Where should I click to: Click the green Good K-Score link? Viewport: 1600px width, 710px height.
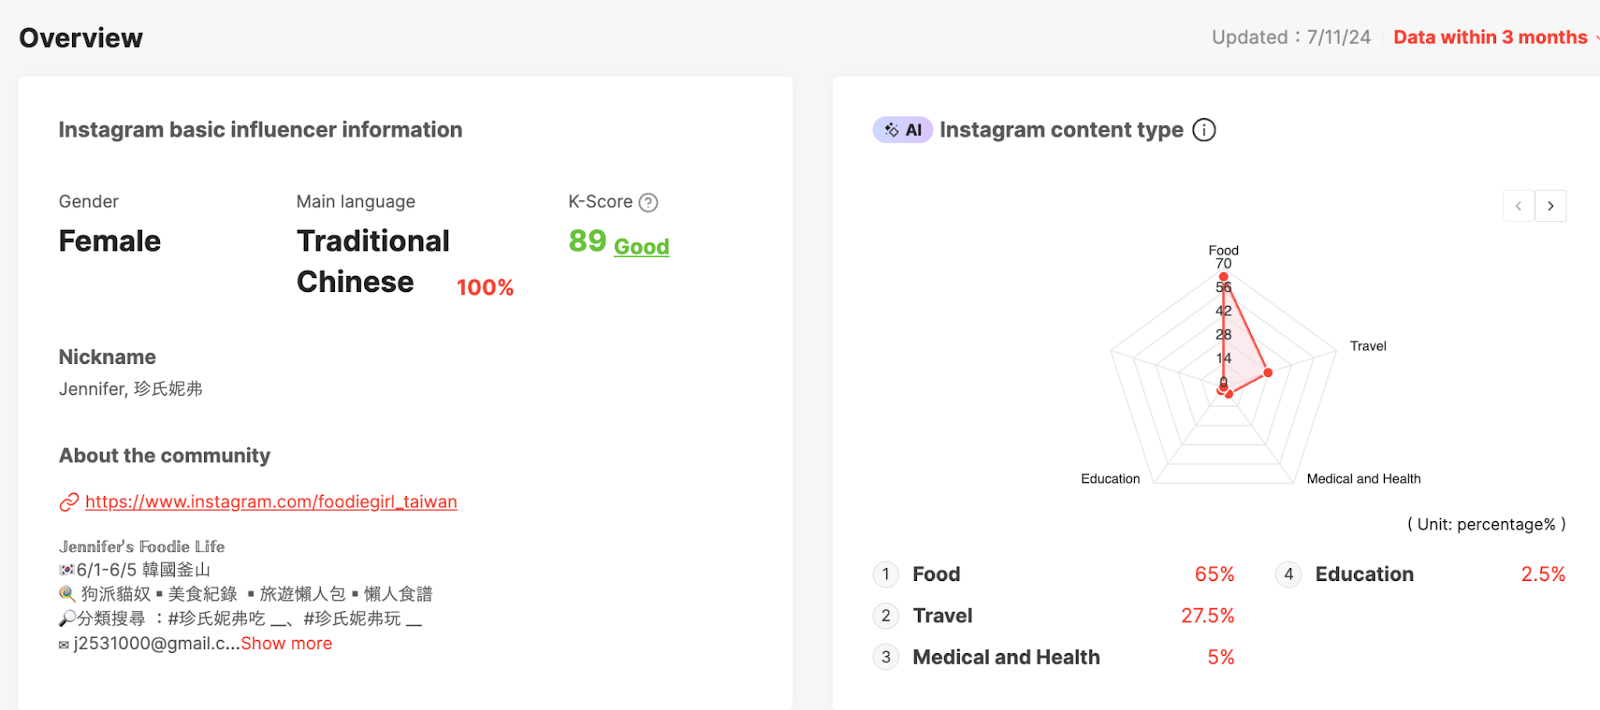(x=641, y=247)
